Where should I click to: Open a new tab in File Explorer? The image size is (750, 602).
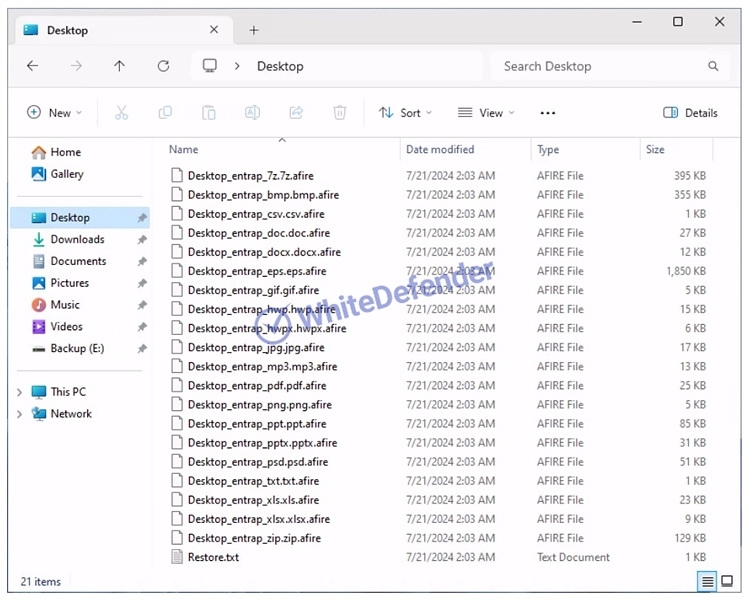point(253,30)
